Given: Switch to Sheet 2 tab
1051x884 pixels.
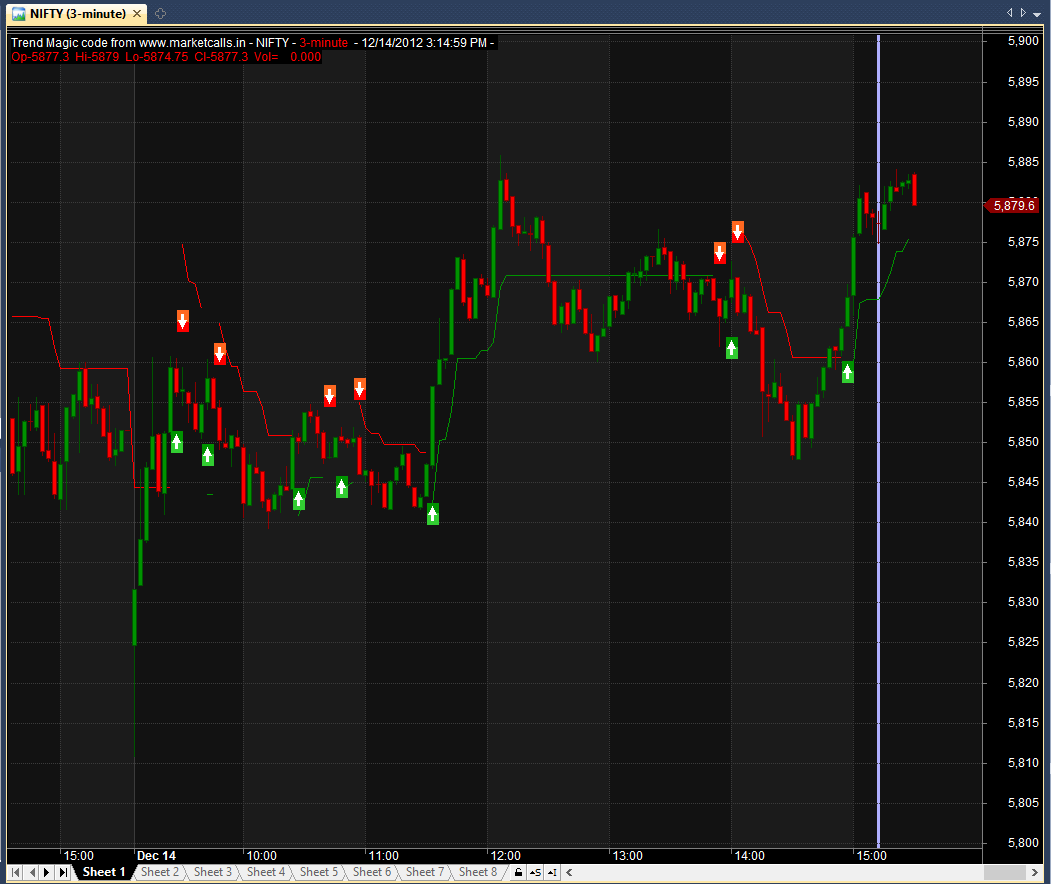Looking at the screenshot, I should [x=160, y=872].
